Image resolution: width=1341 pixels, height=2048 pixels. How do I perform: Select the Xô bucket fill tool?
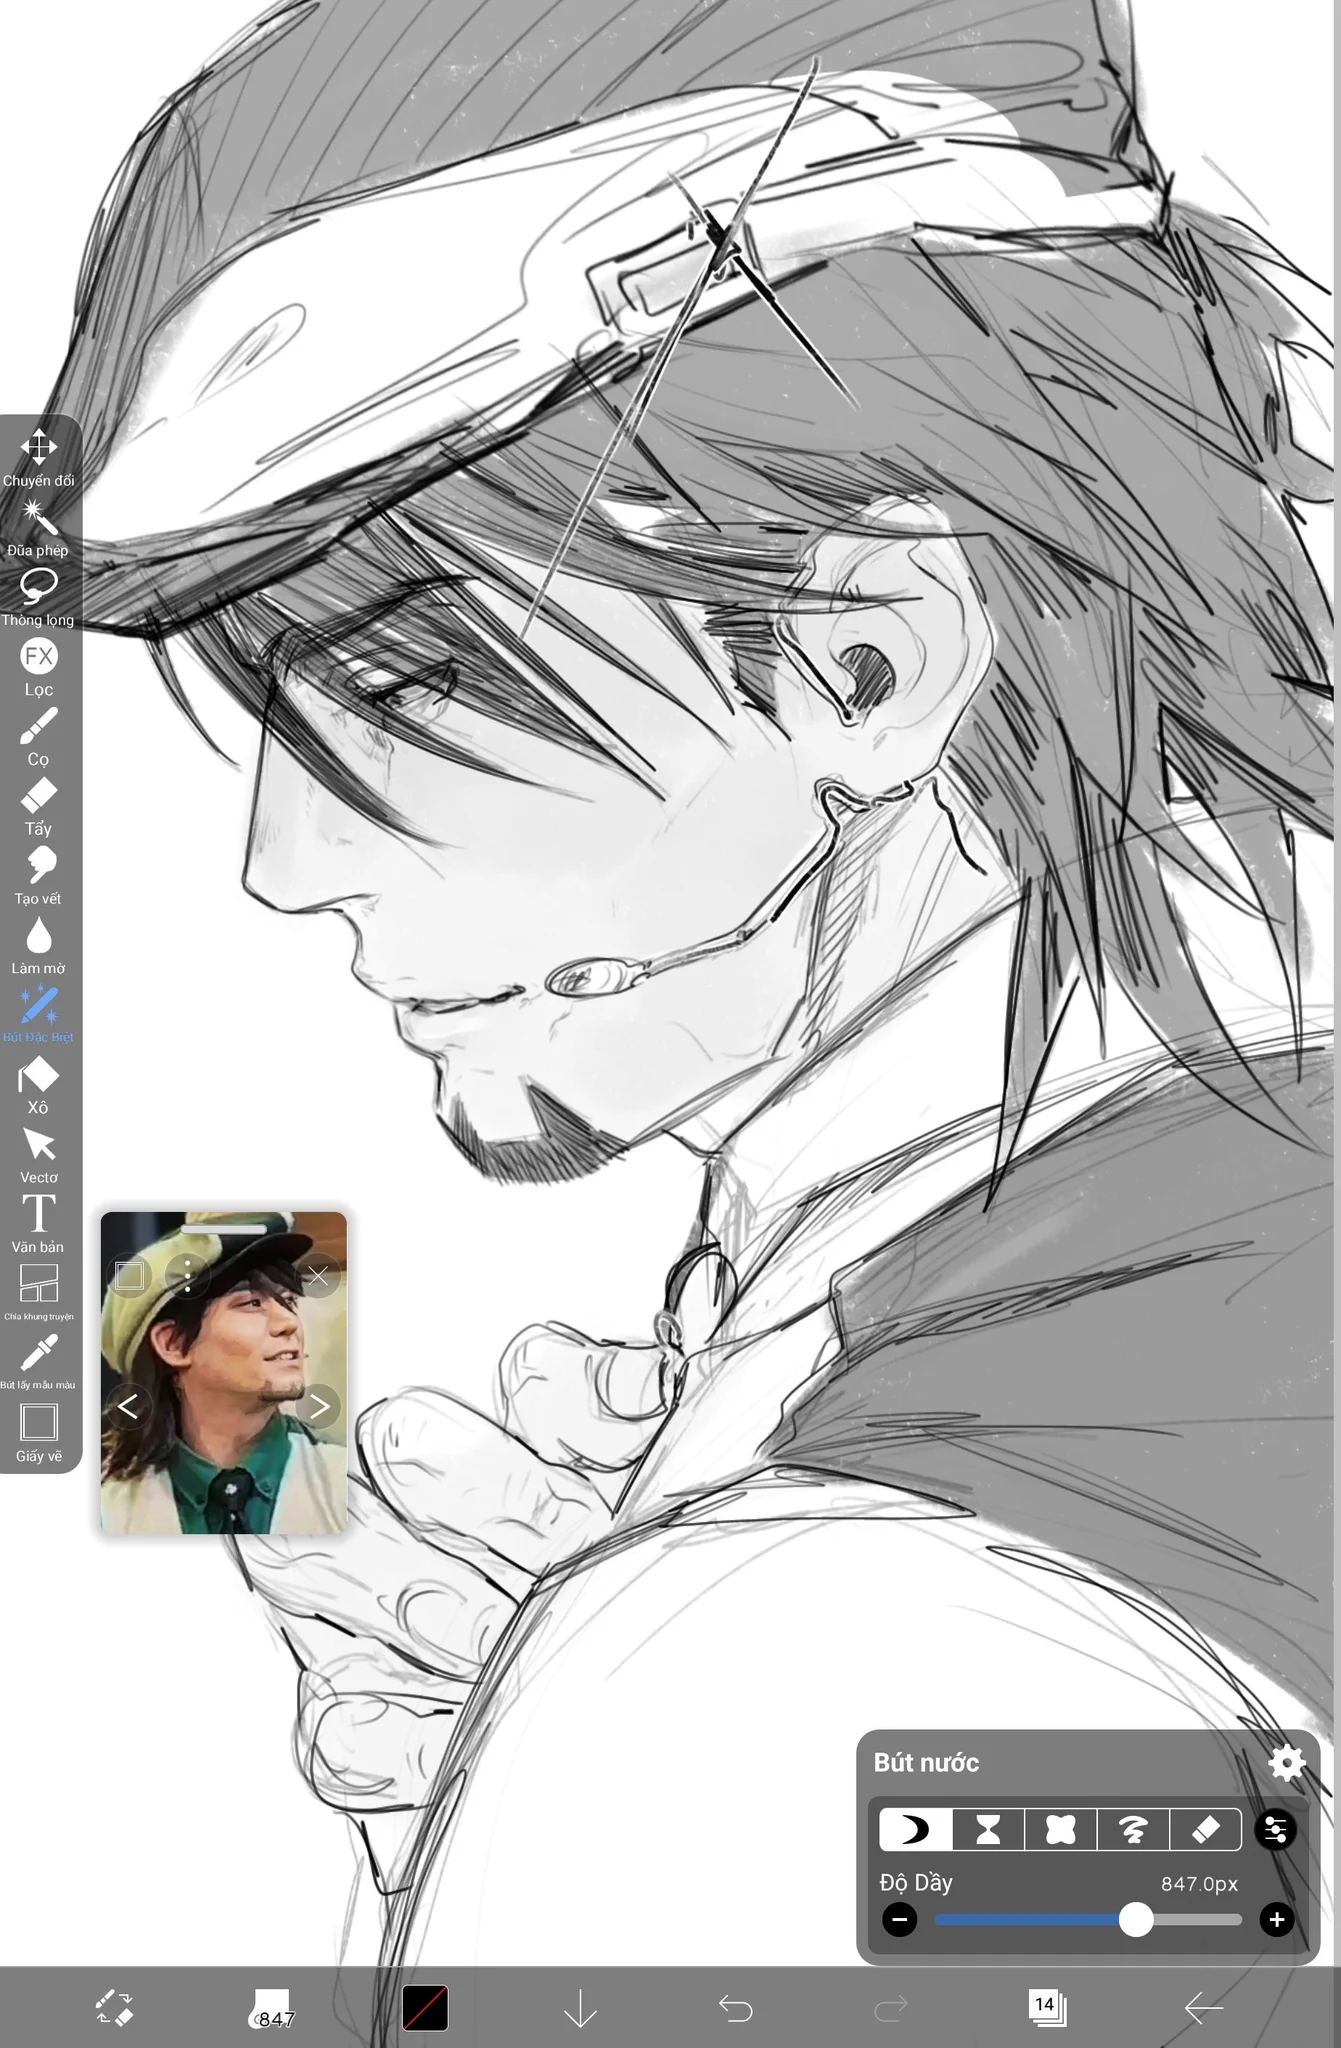click(38, 1085)
